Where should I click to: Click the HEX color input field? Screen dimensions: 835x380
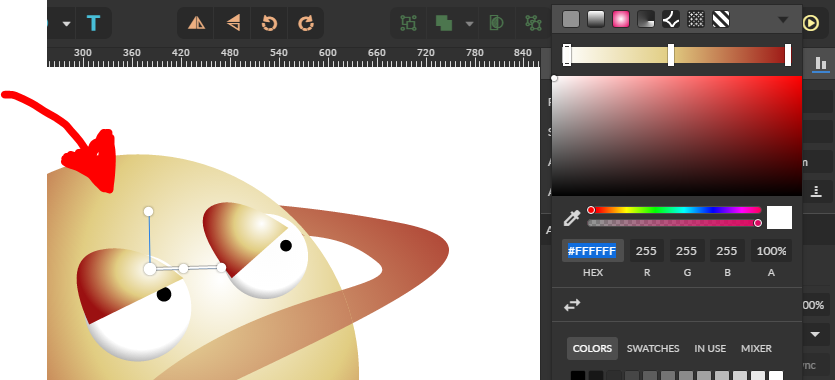tap(593, 251)
